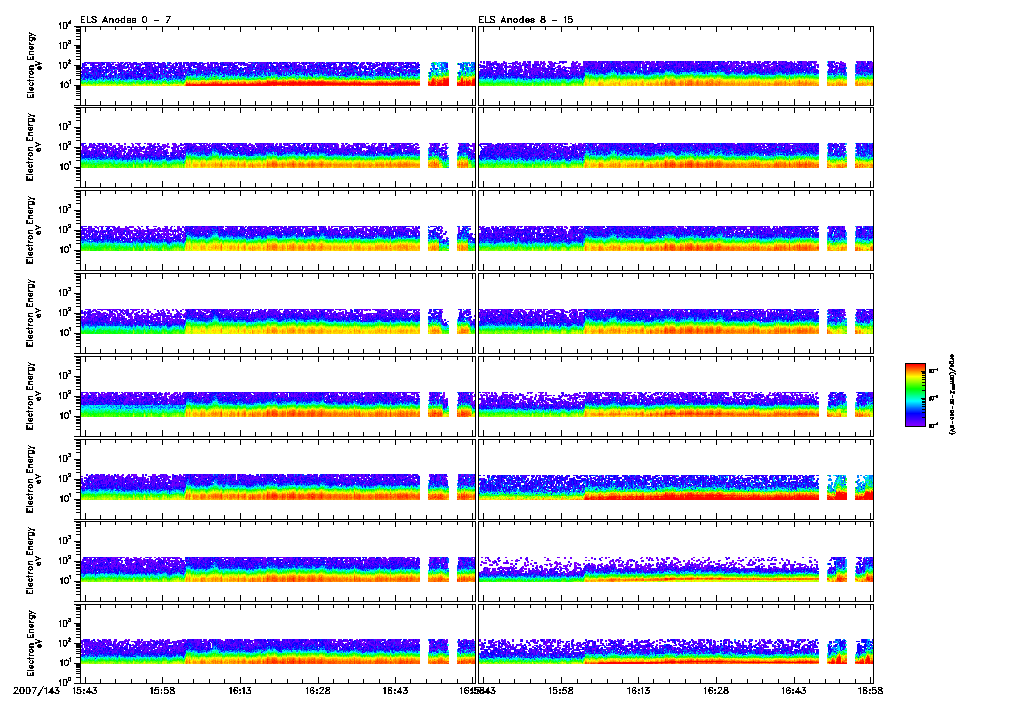Click the 16:58 time label under Anodes 8 - 15
The image size is (1024, 708).
click(870, 690)
